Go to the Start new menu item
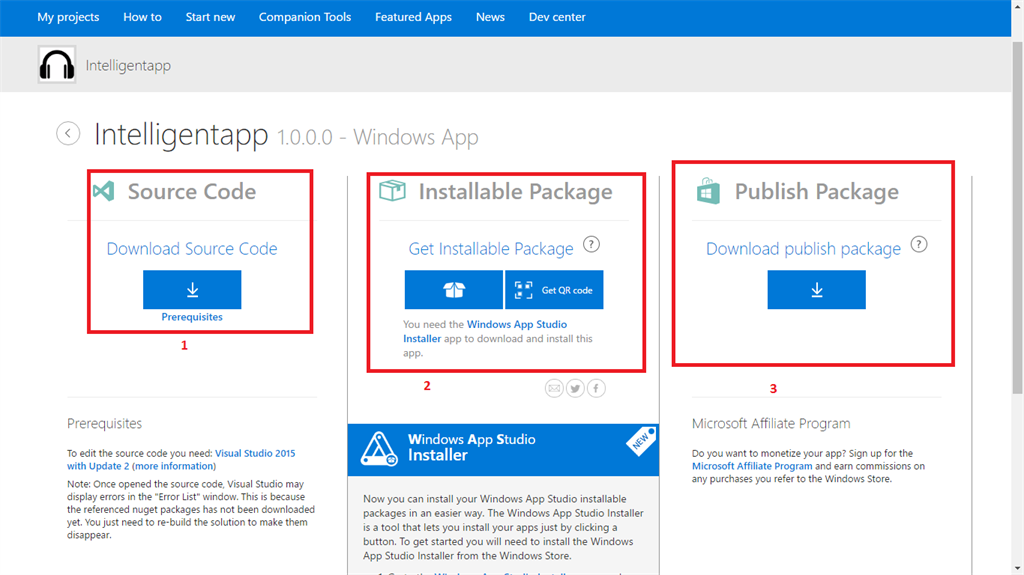1024x575 pixels. pos(210,17)
